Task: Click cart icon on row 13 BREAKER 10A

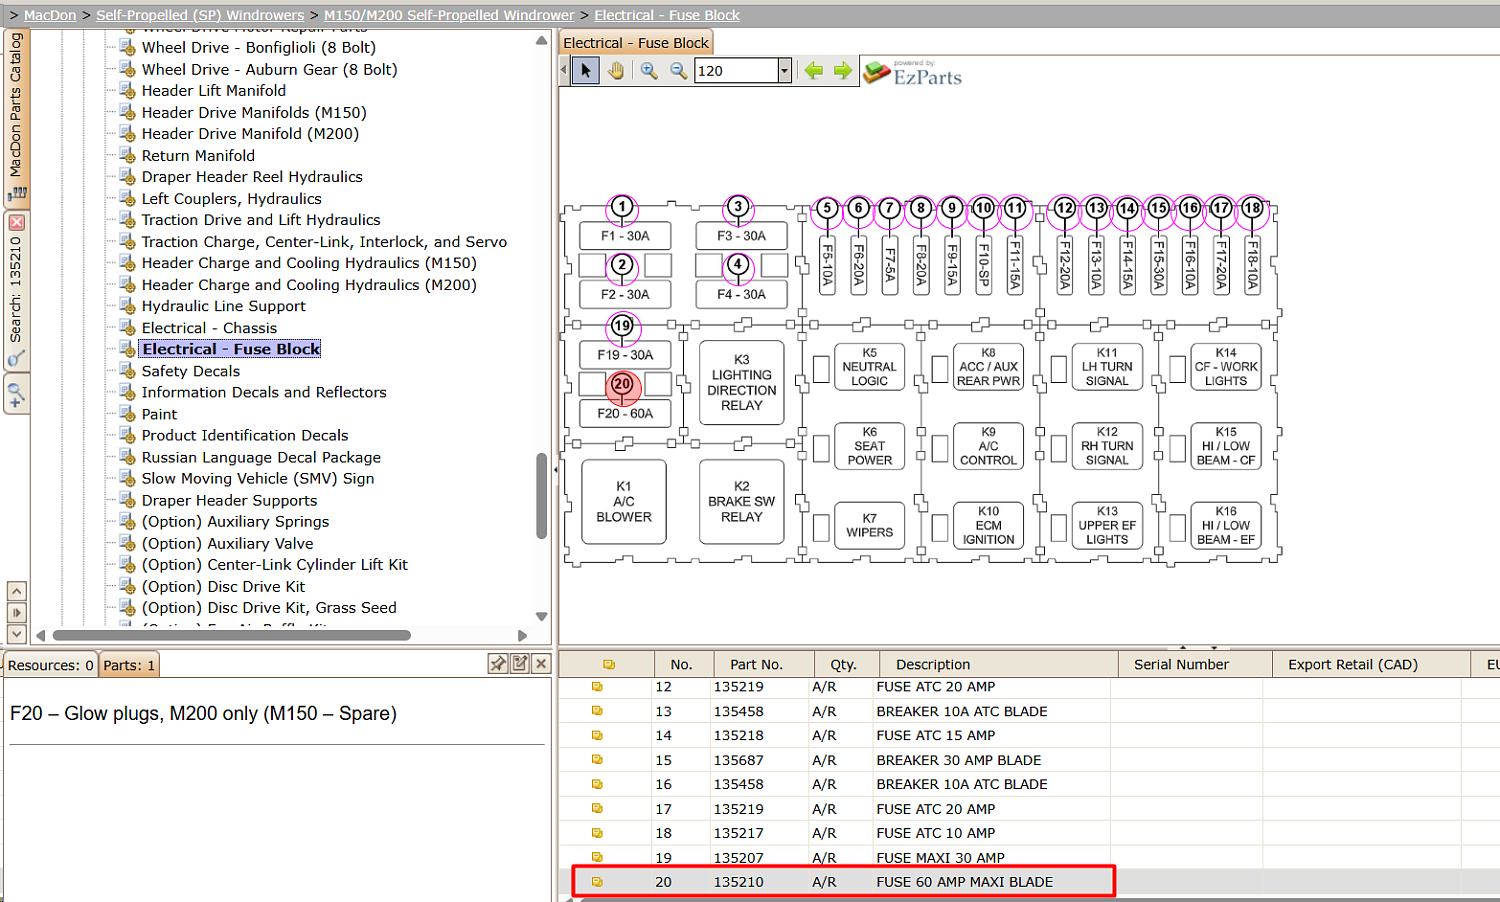Action: (x=597, y=711)
